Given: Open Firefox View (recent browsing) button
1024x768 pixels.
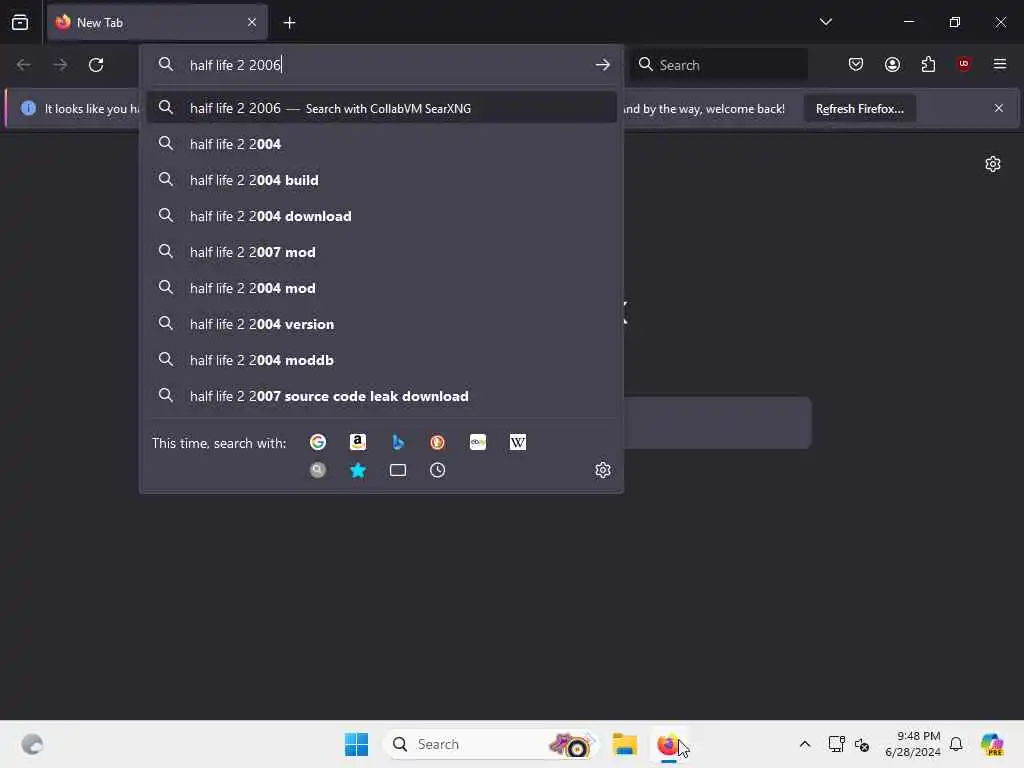Looking at the screenshot, I should 20,22.
